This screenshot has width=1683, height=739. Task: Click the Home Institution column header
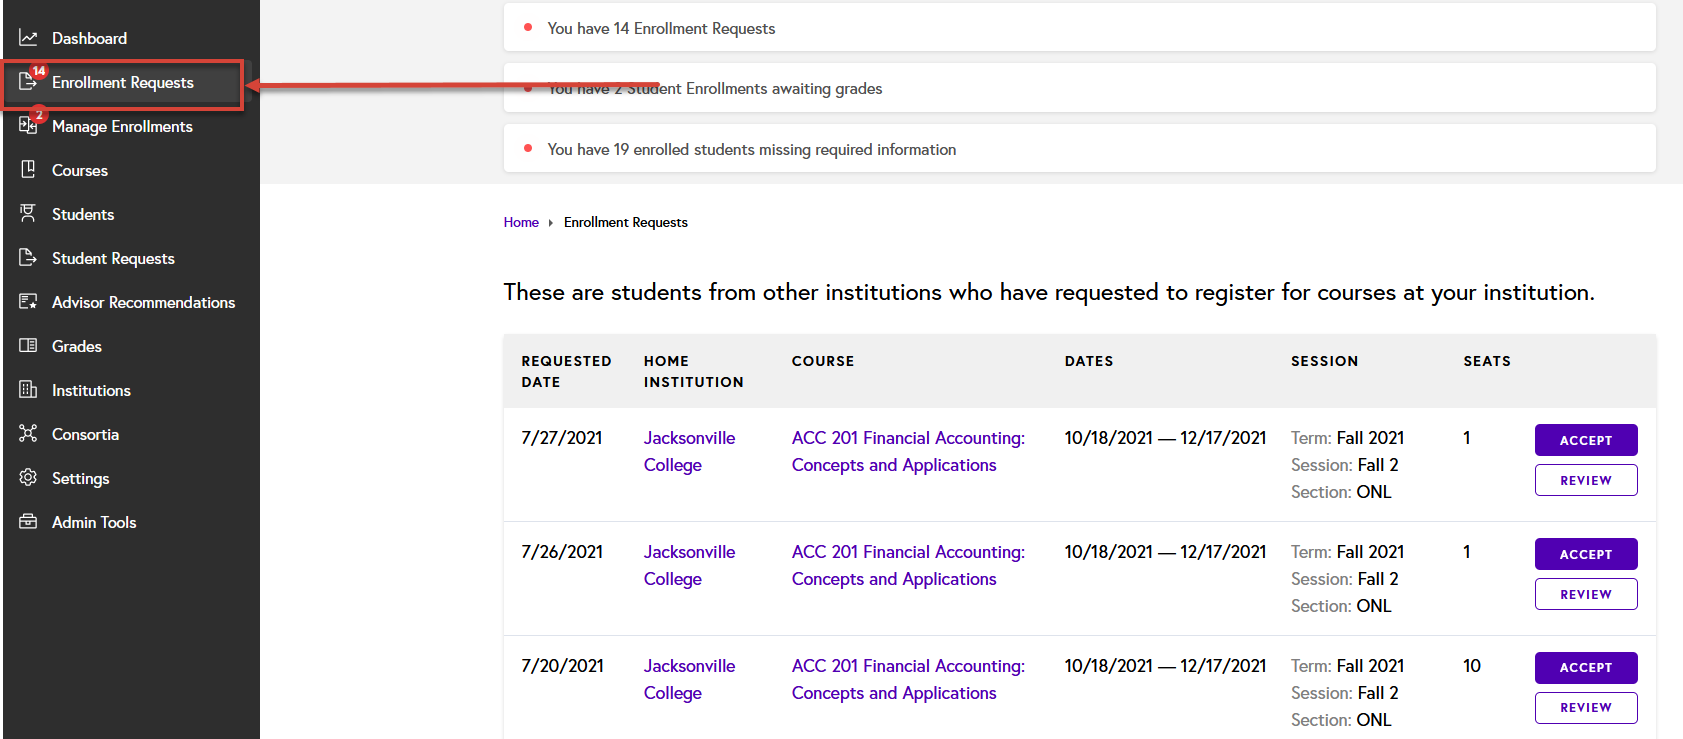pos(694,371)
